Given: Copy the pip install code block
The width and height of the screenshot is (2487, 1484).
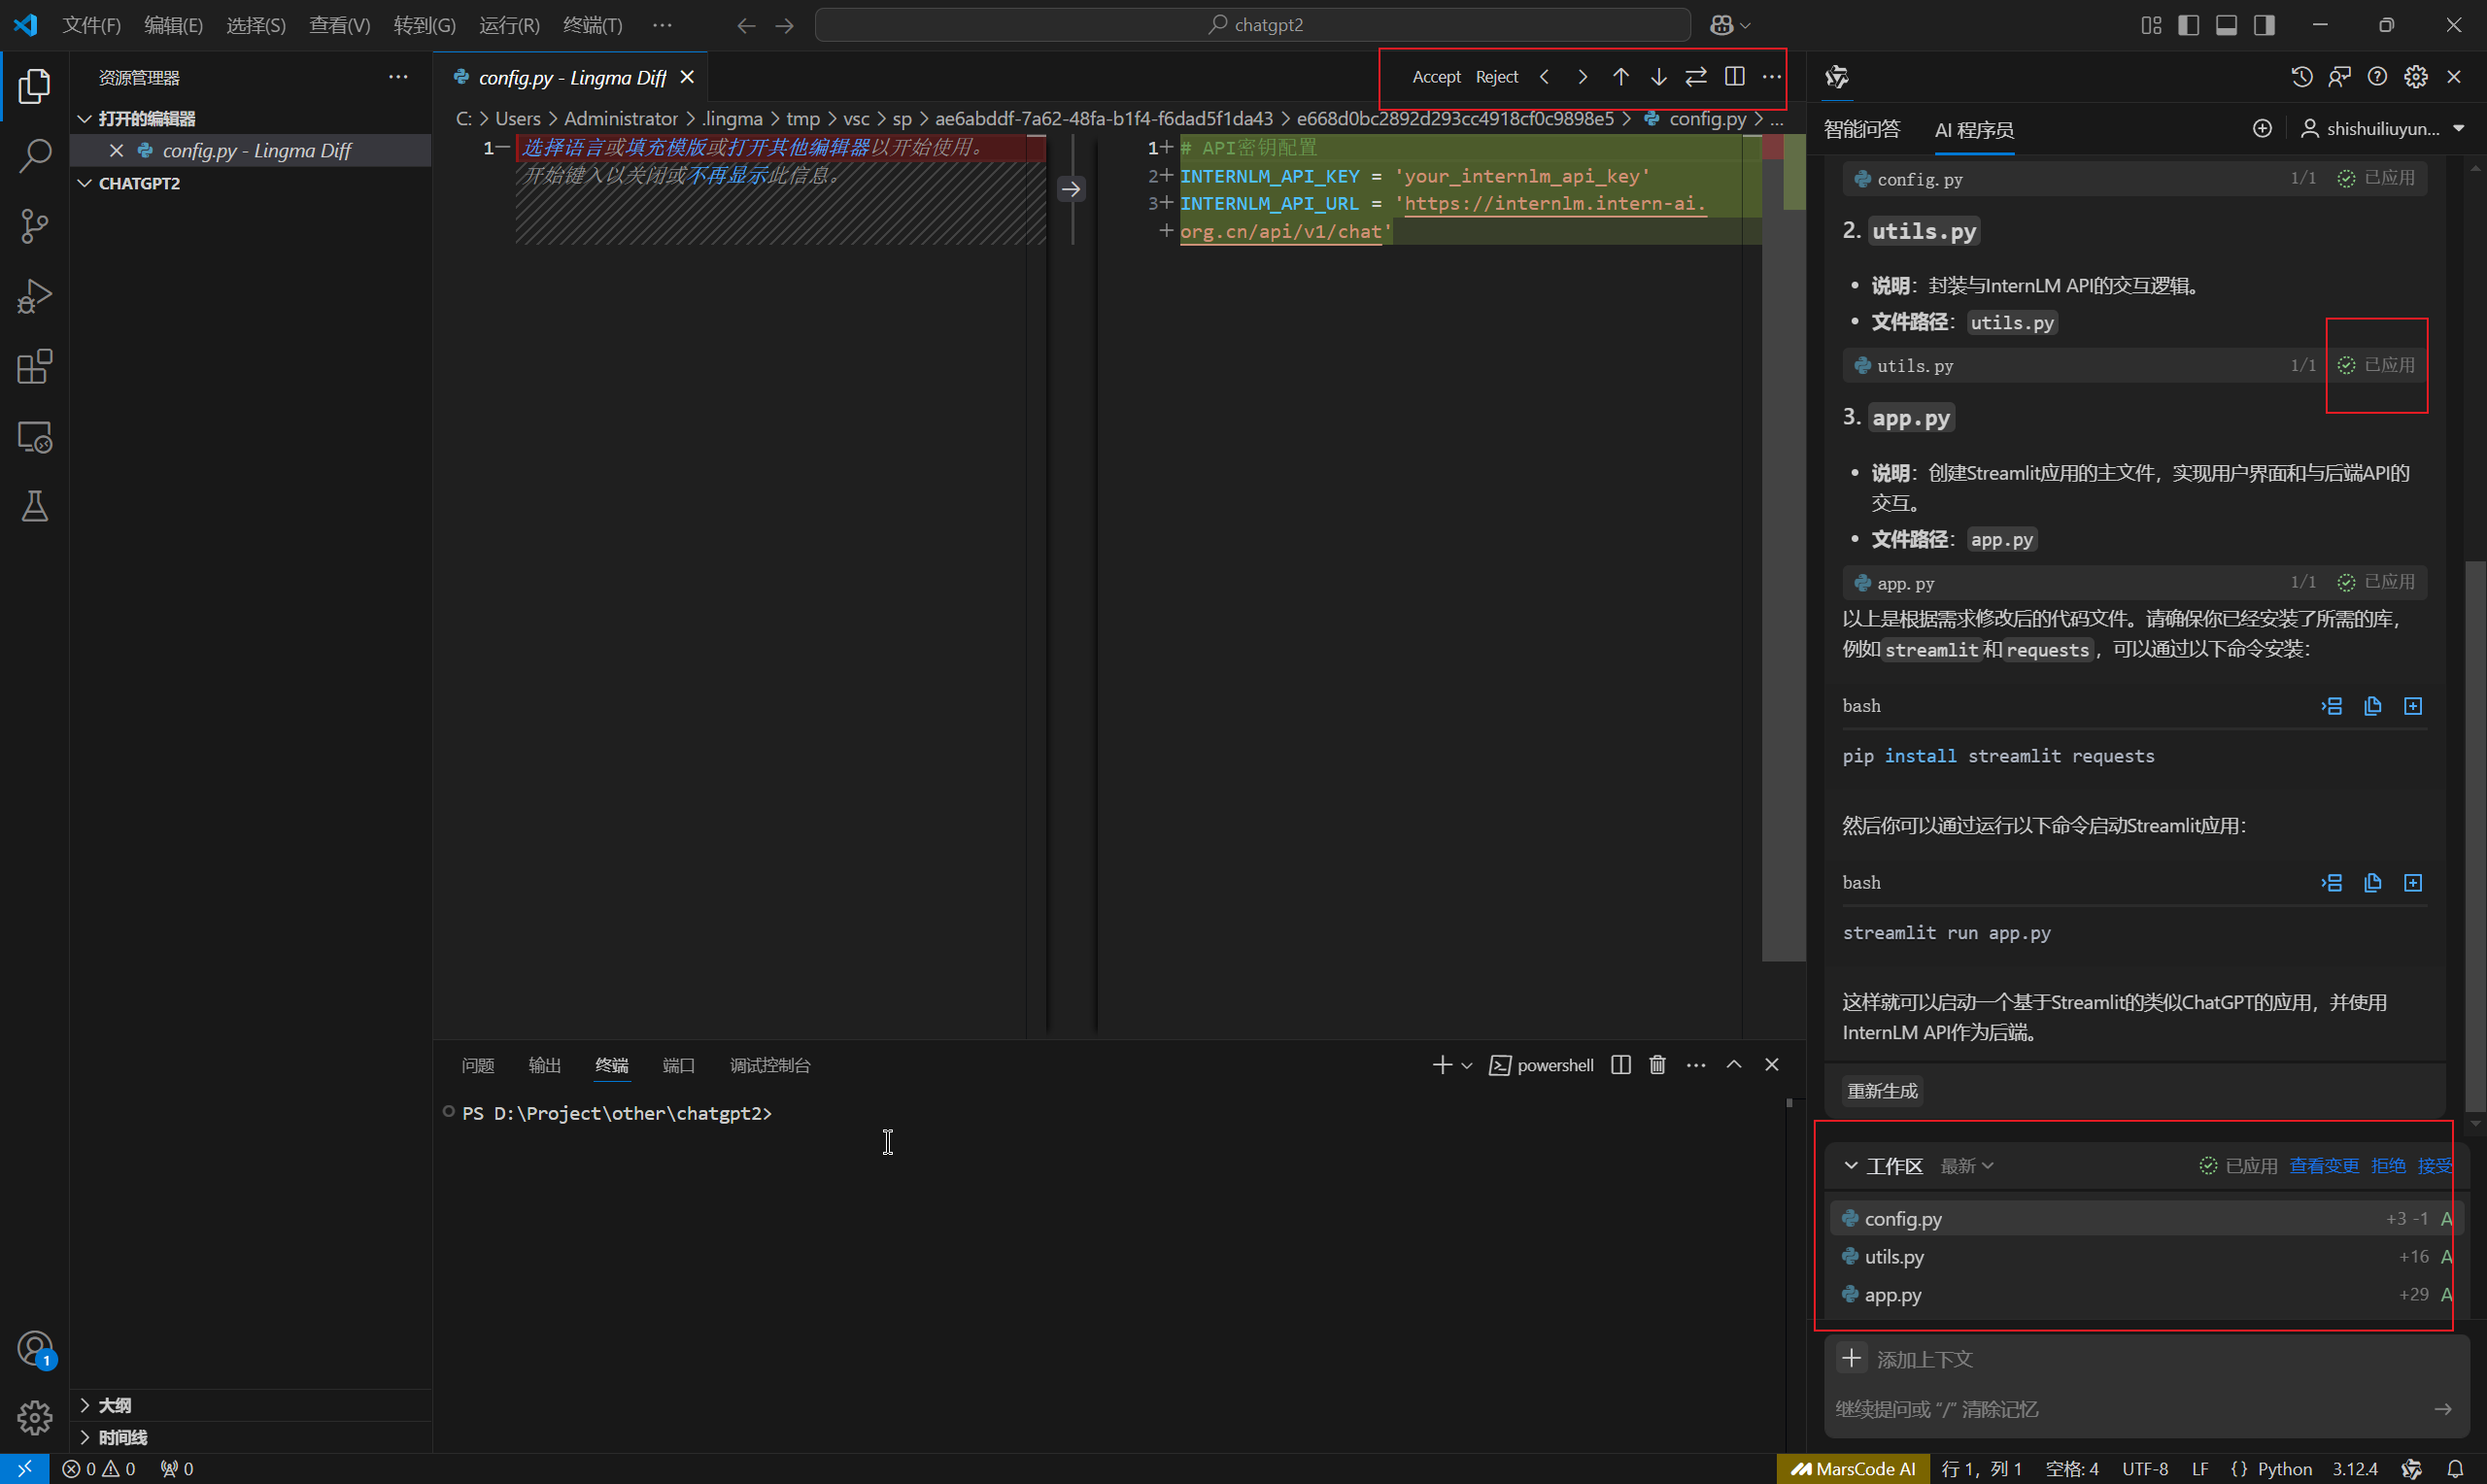Looking at the screenshot, I should tap(2372, 706).
